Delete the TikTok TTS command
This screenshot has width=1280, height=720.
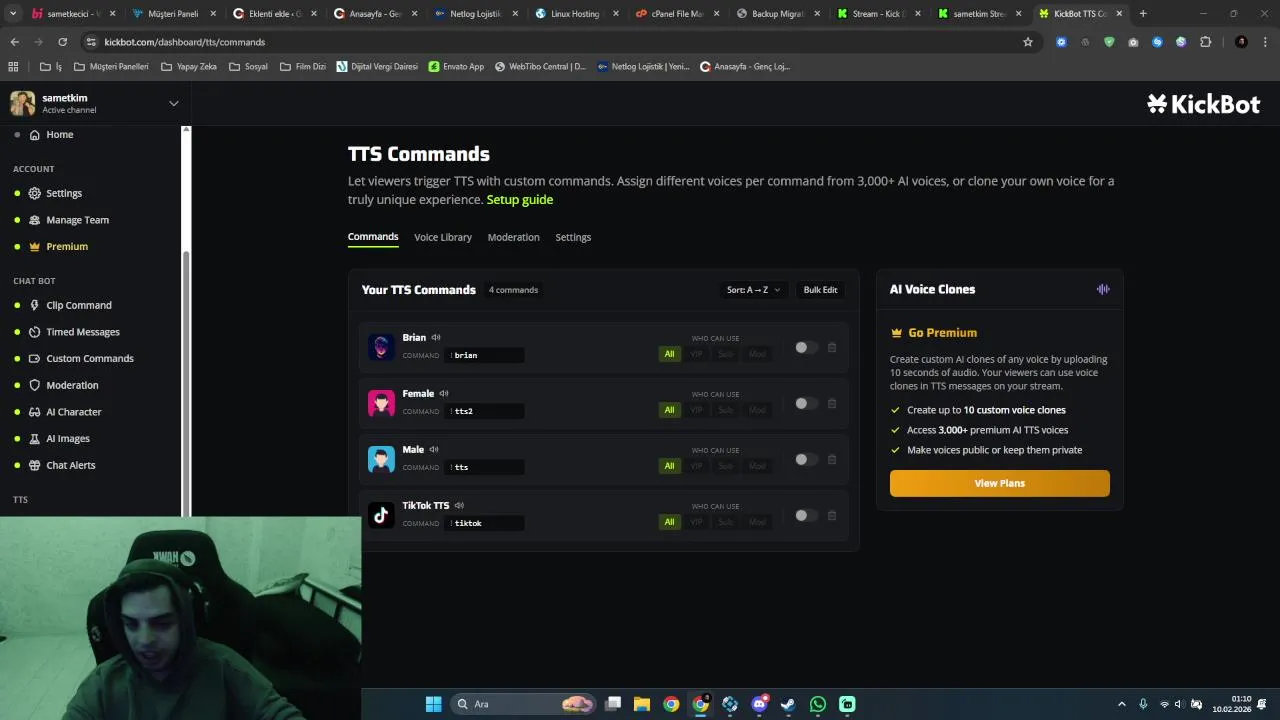832,516
